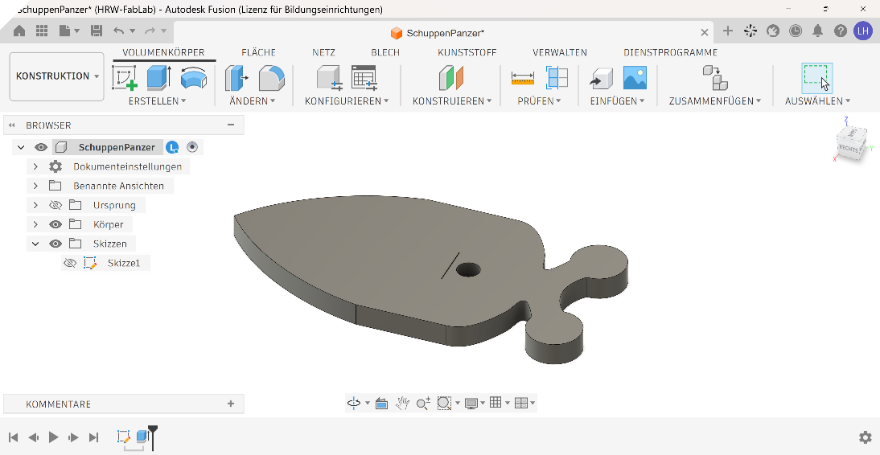Select the Fillet tool icon
Viewport: 880px width, 455px height.
pos(272,77)
